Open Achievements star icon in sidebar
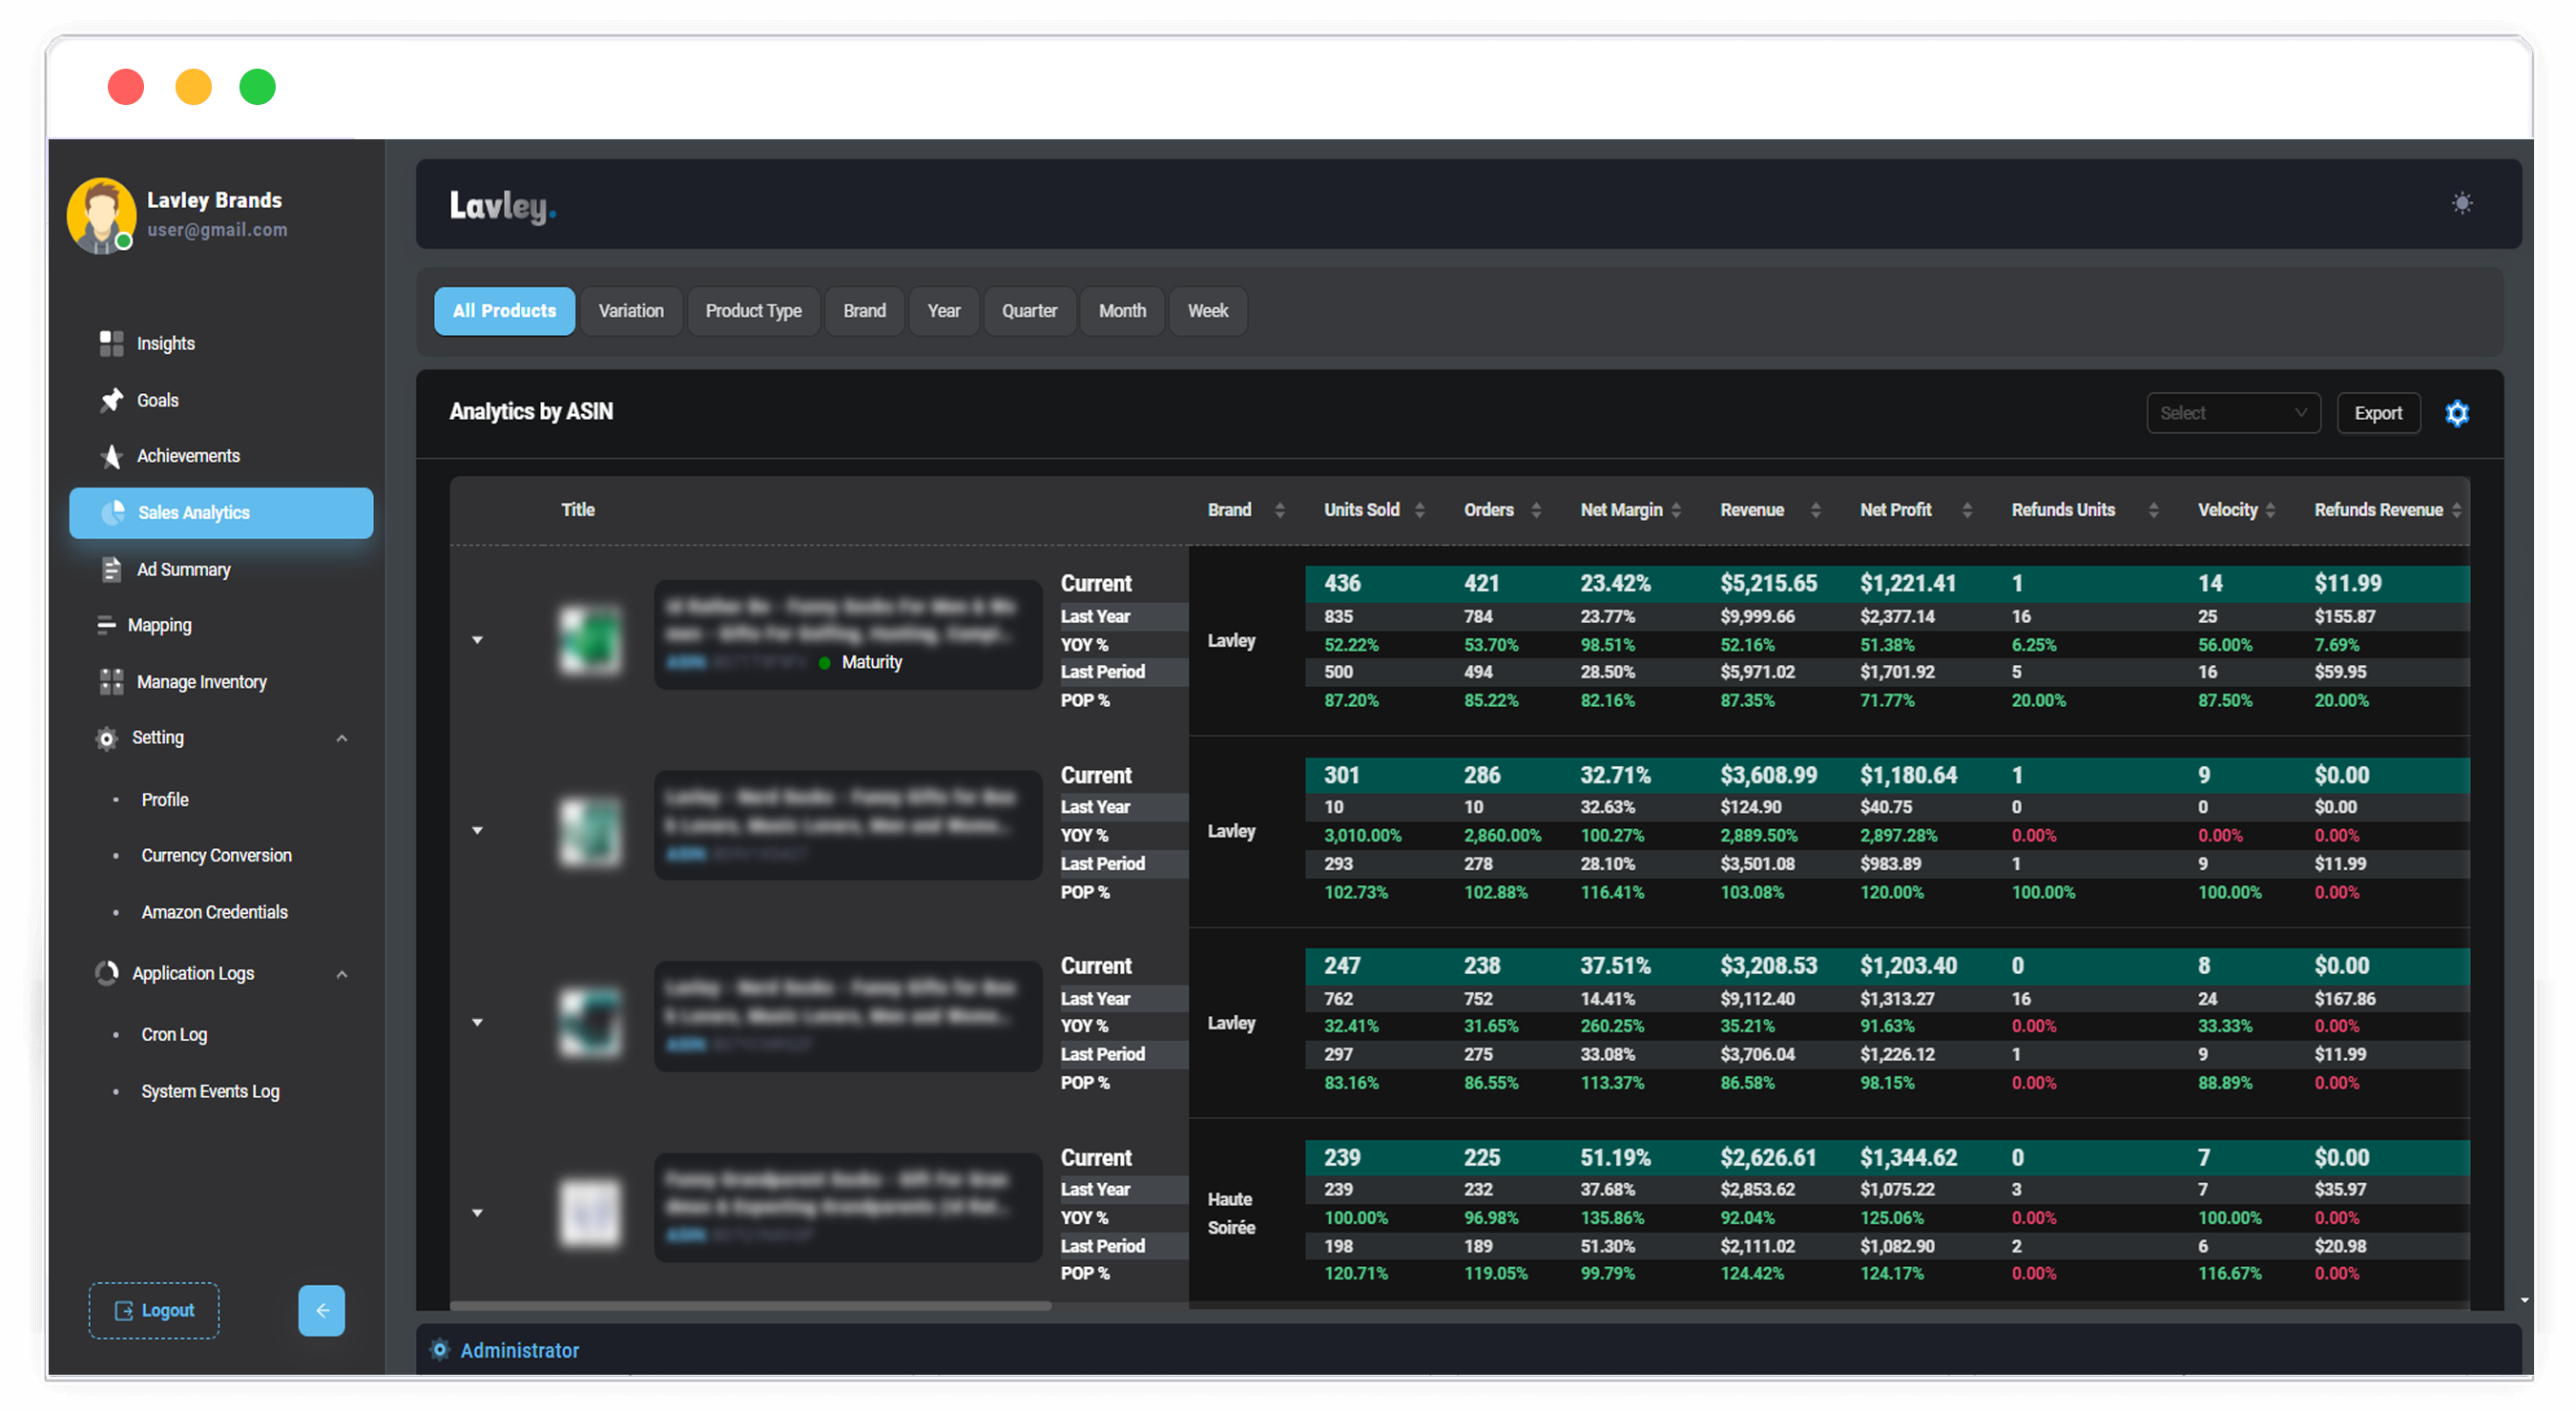The image size is (2576, 1411). pyautogui.click(x=111, y=456)
